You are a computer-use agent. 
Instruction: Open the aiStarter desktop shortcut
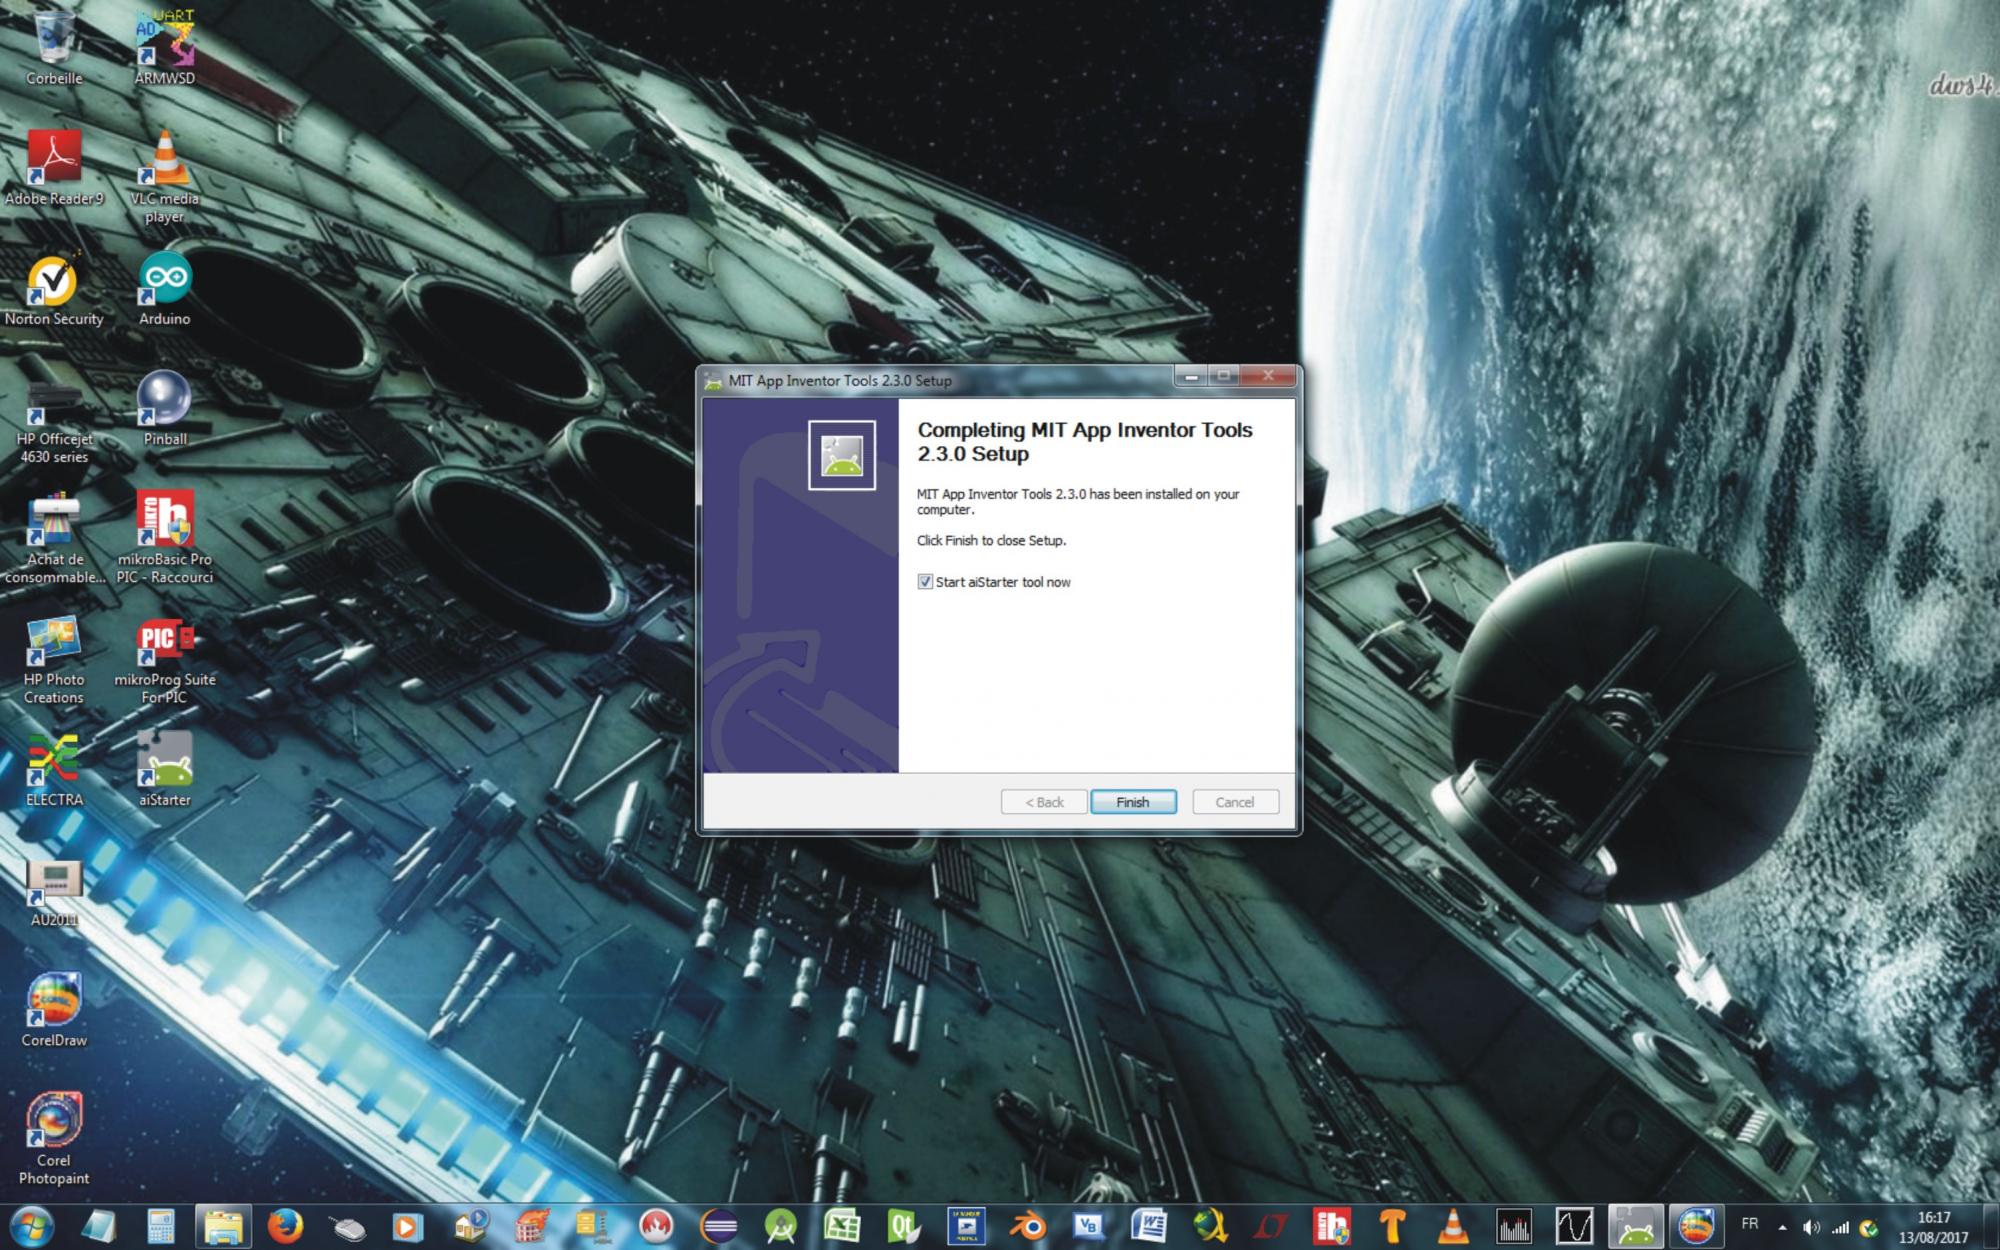(165, 763)
